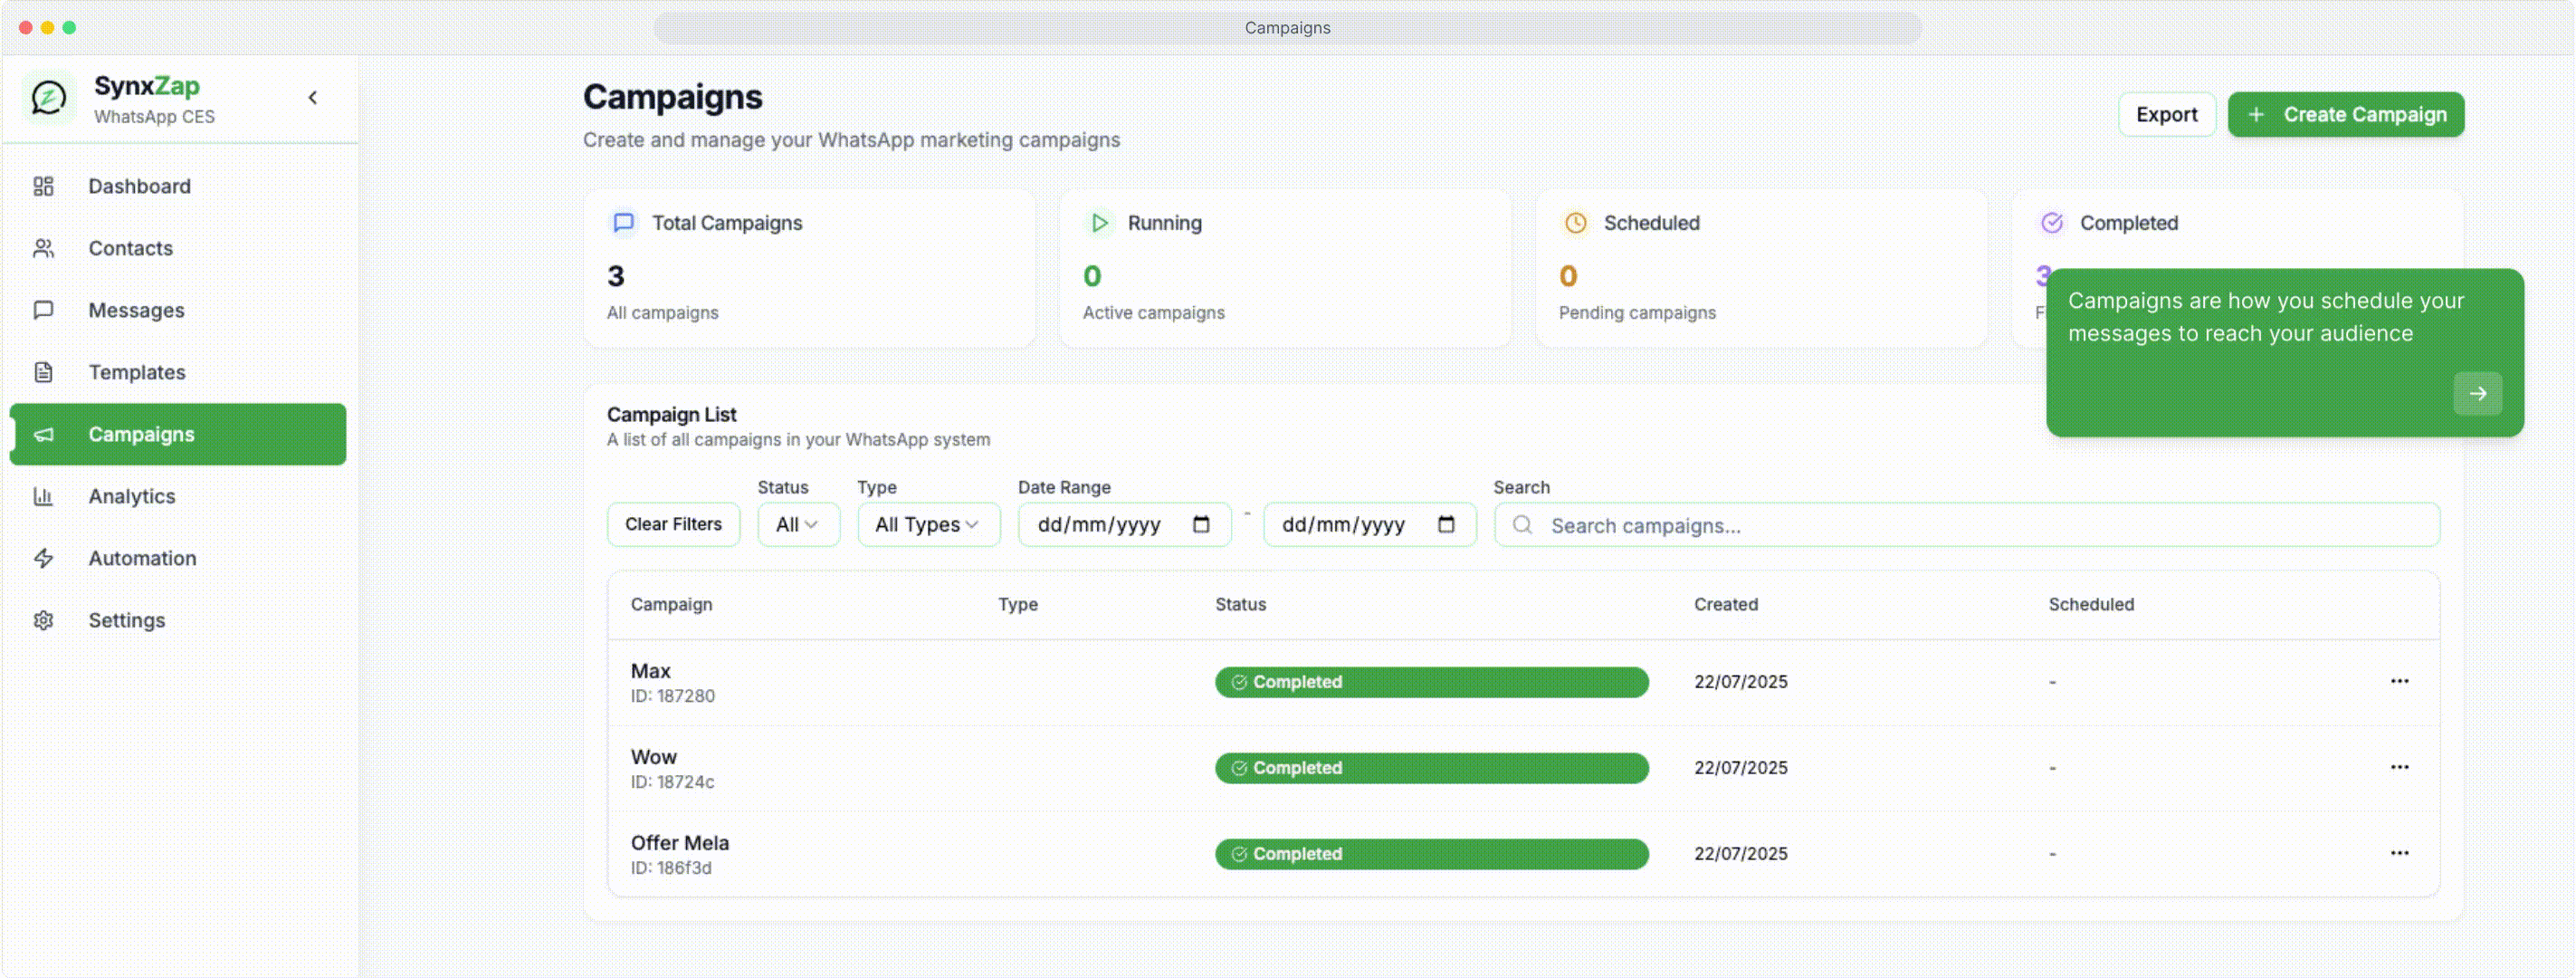Open the Templates page
This screenshot has width=2576, height=978.
[178, 372]
